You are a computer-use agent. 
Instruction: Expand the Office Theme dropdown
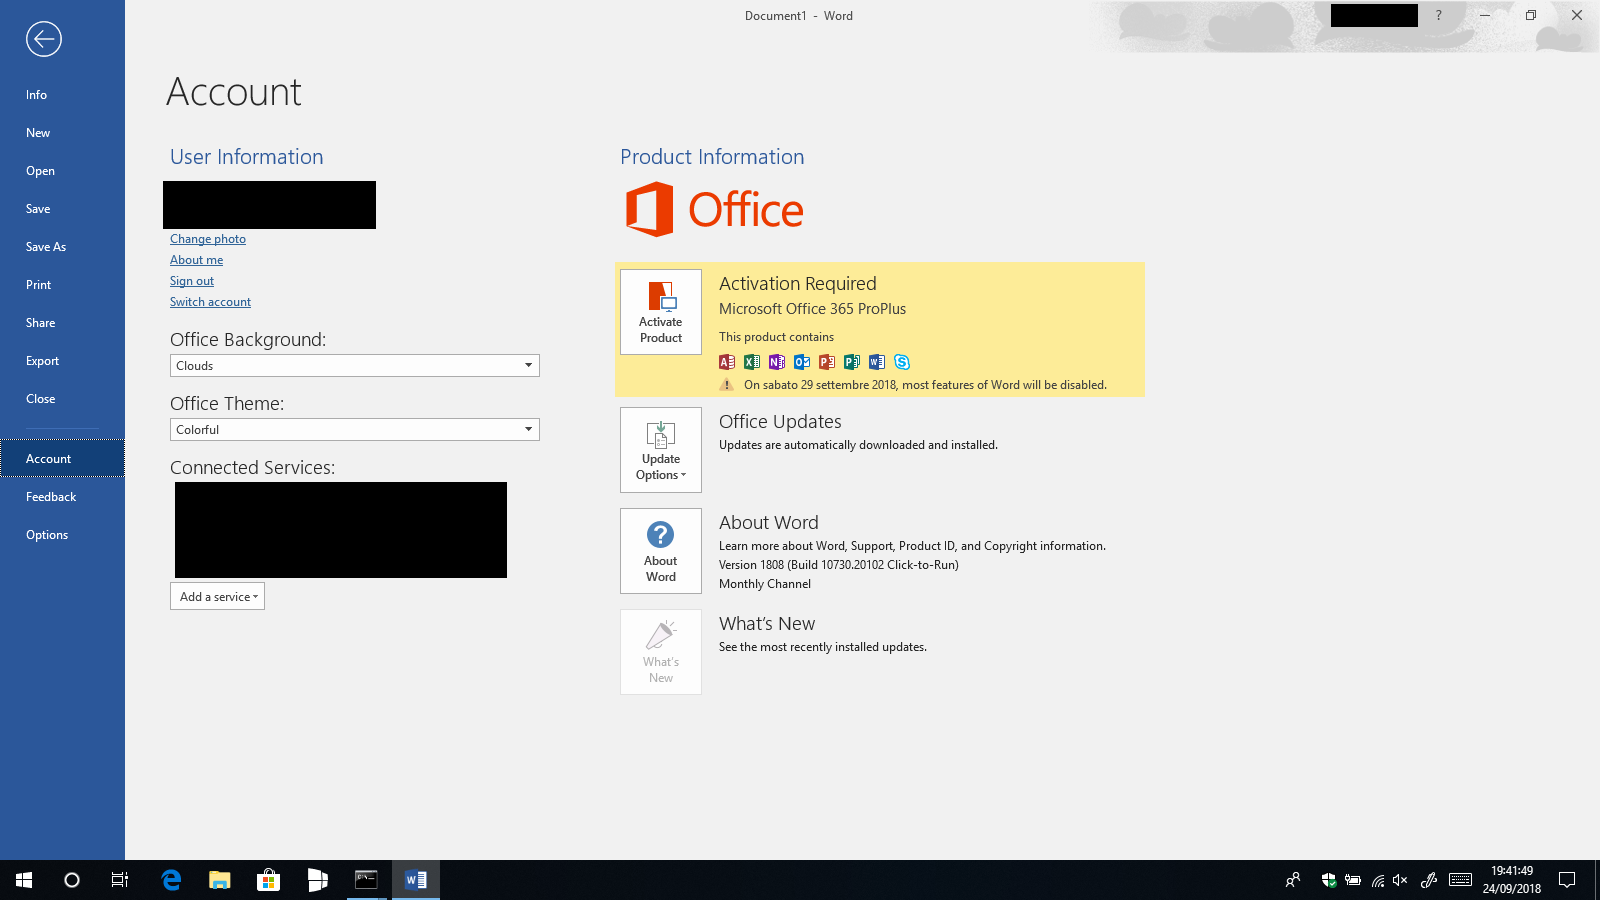pos(528,430)
